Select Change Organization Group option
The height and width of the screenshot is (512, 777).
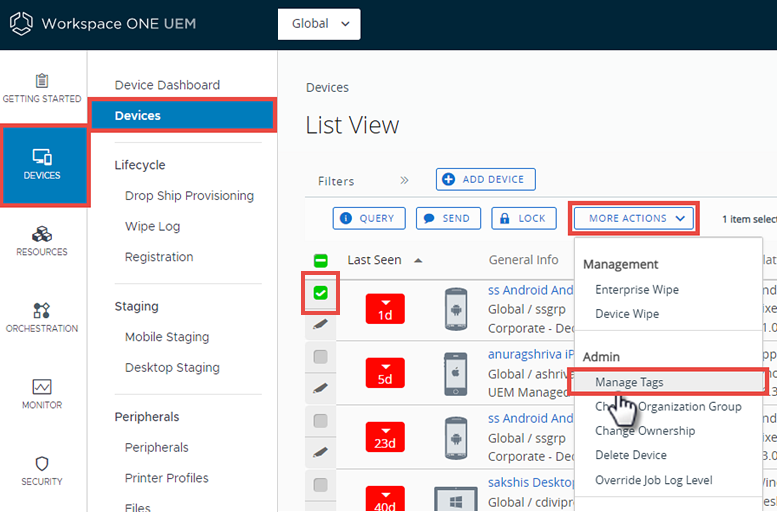(x=668, y=406)
